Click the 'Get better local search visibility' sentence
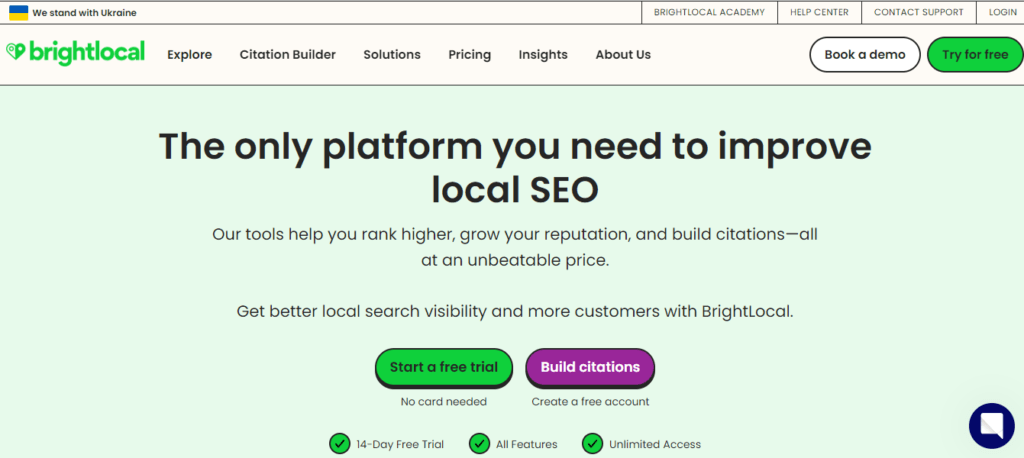The height and width of the screenshot is (458, 1024). (515, 311)
